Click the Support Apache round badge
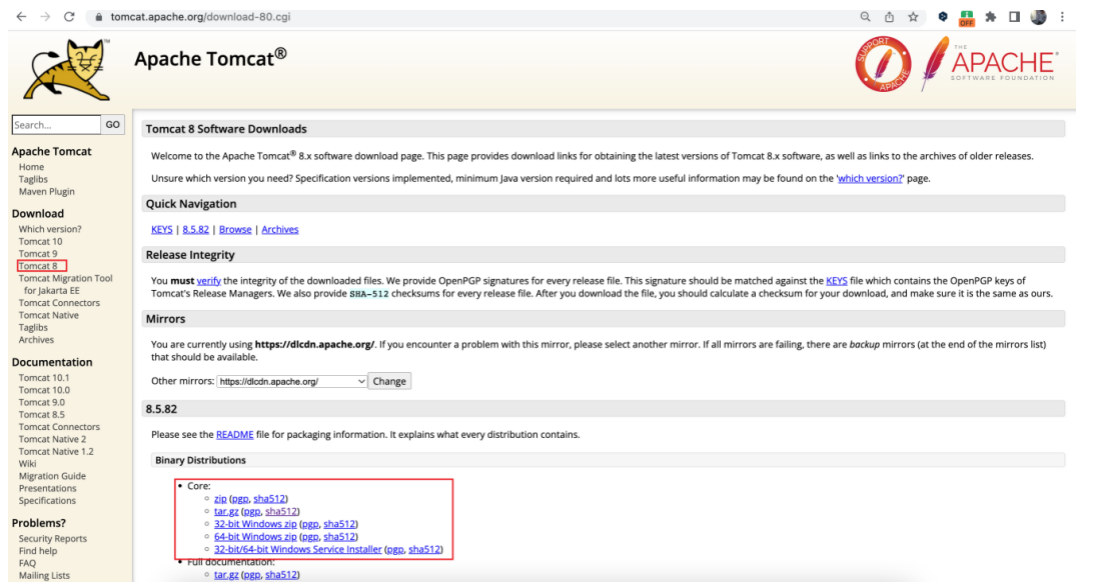The image size is (1094, 588). click(x=883, y=64)
